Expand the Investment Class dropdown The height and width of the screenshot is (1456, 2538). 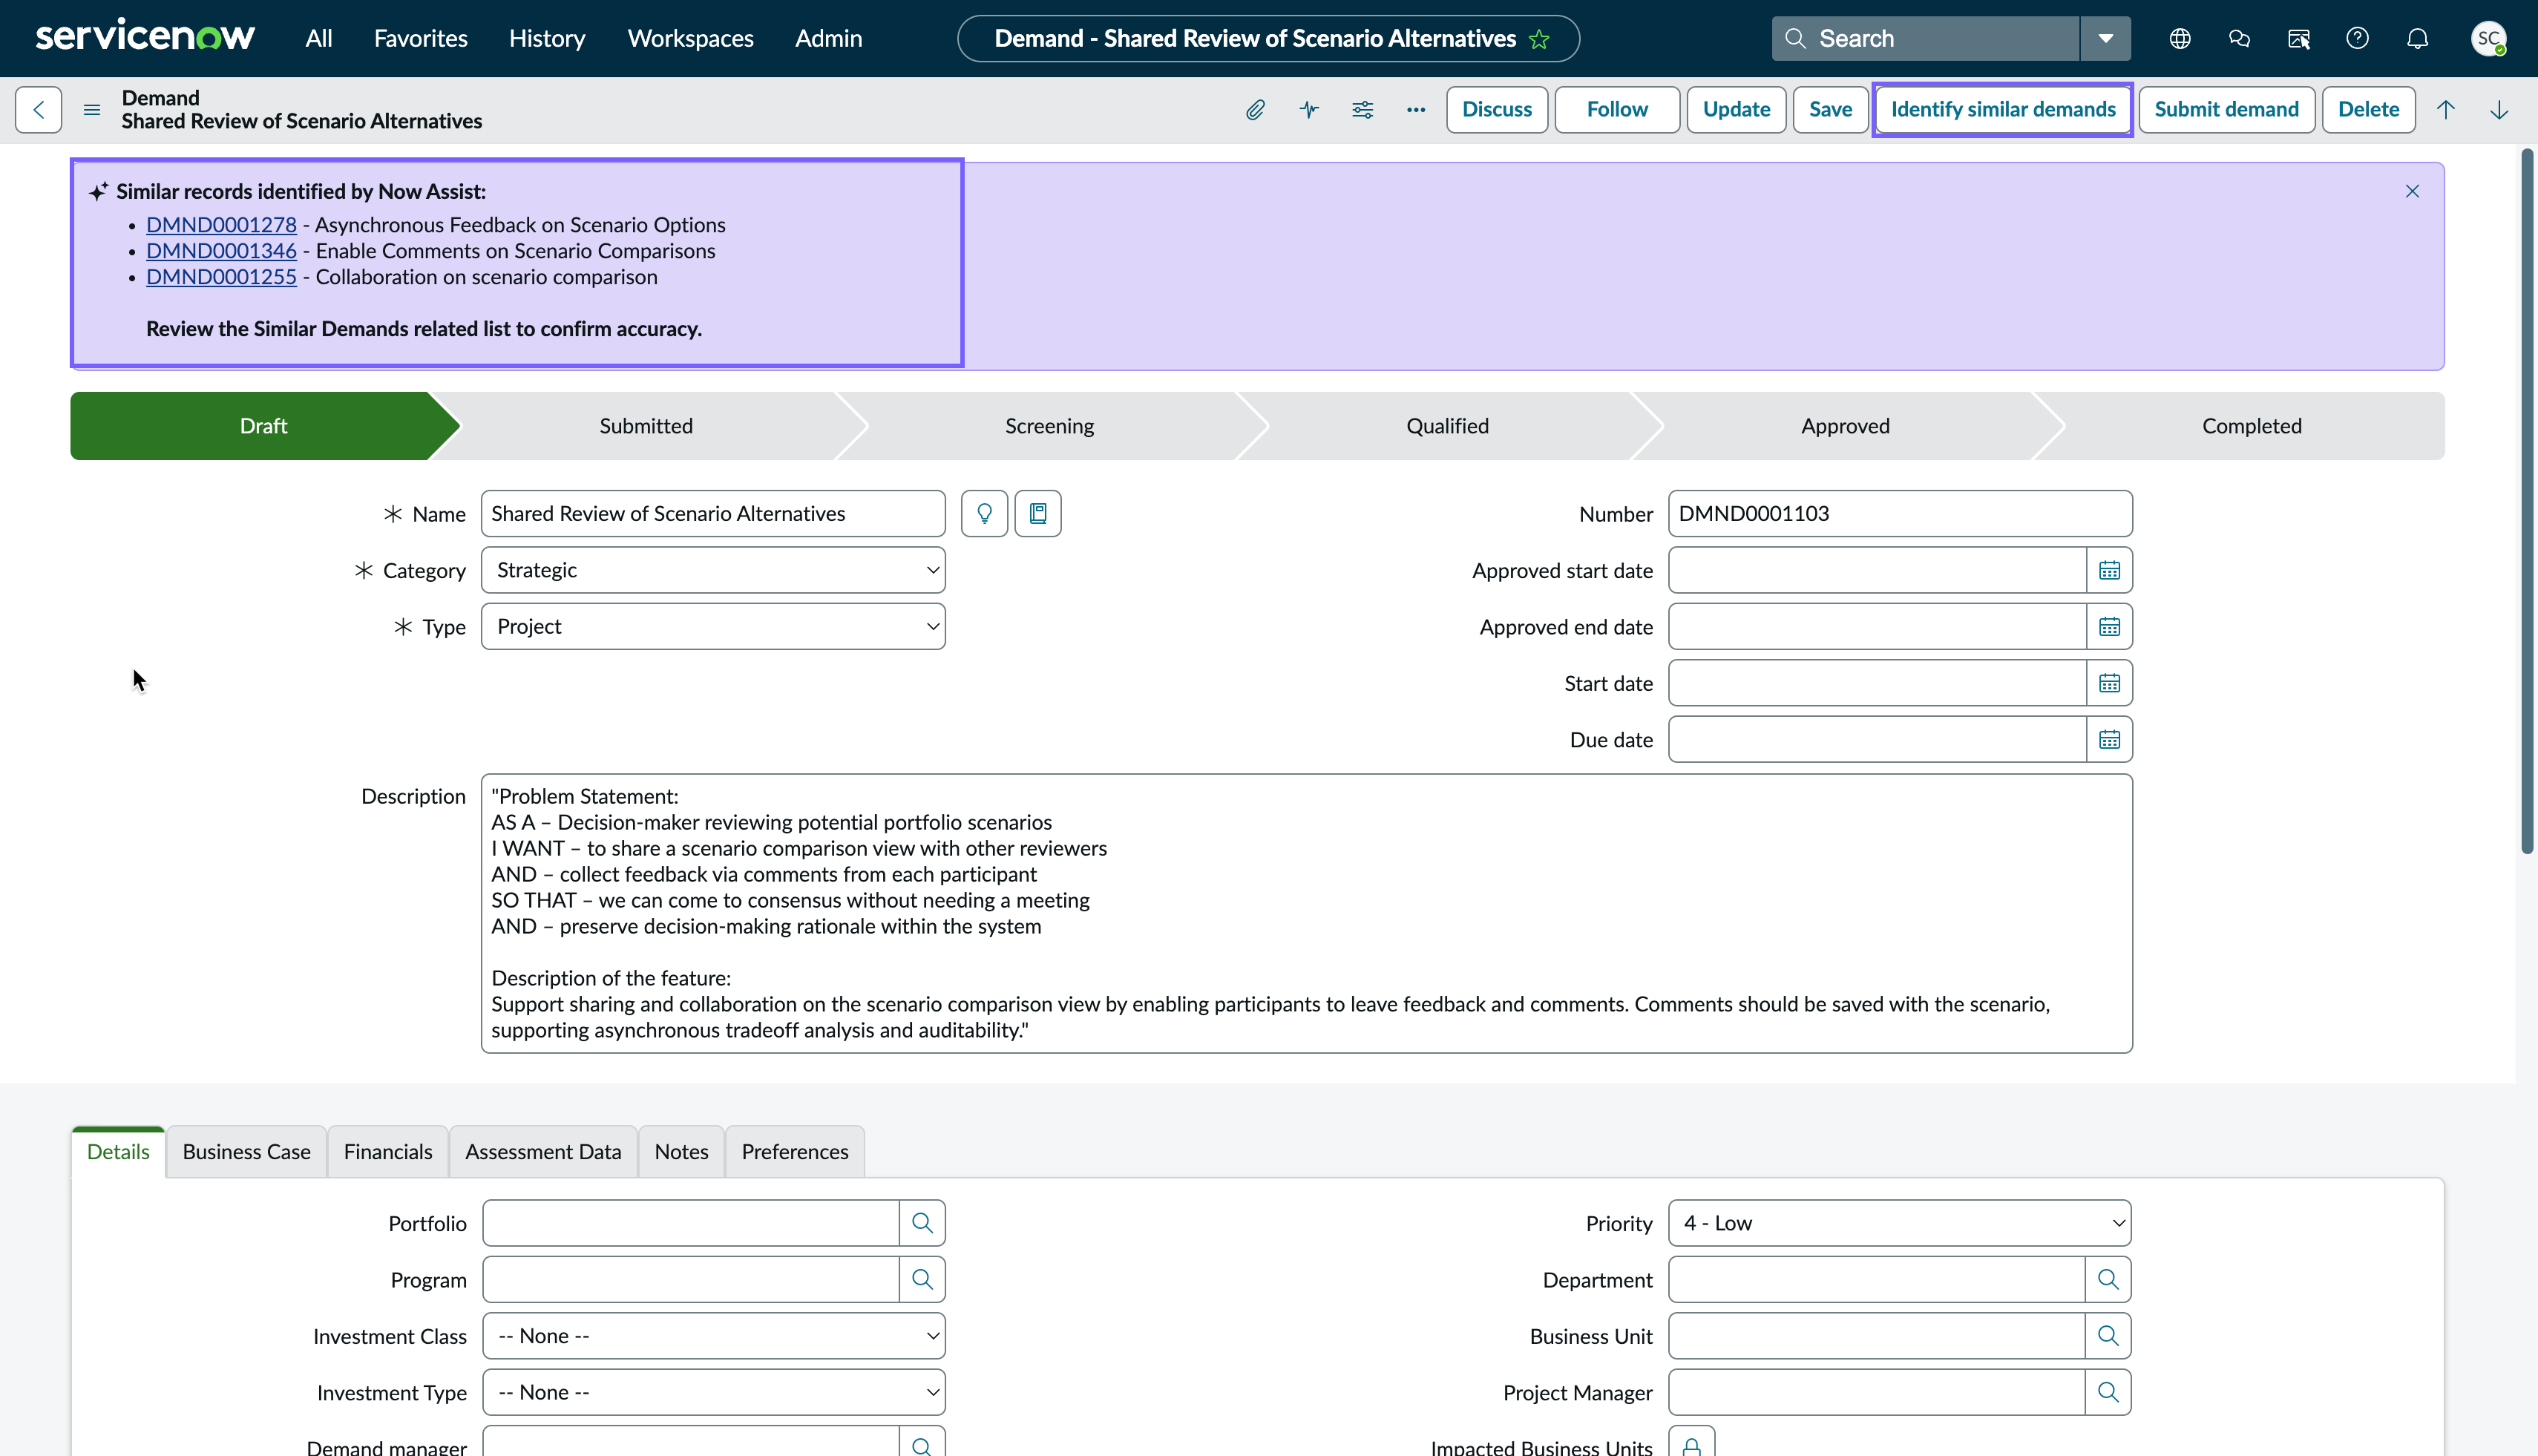point(713,1336)
